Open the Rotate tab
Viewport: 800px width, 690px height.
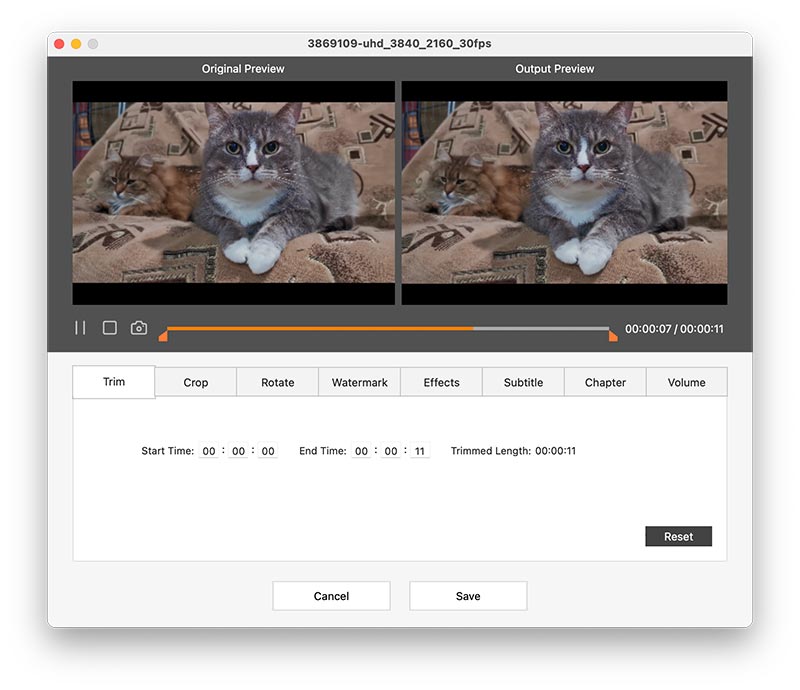click(x=276, y=382)
